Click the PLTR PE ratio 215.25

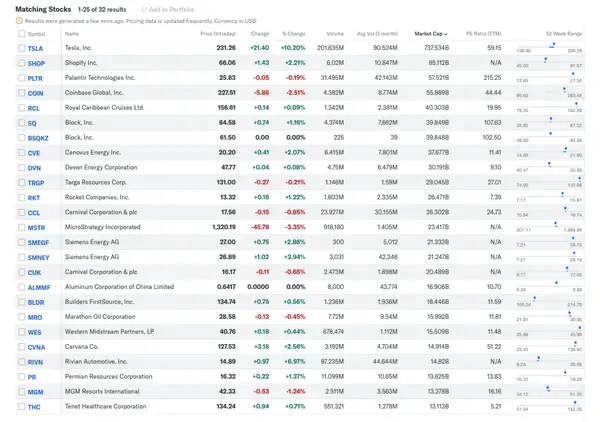click(492, 78)
